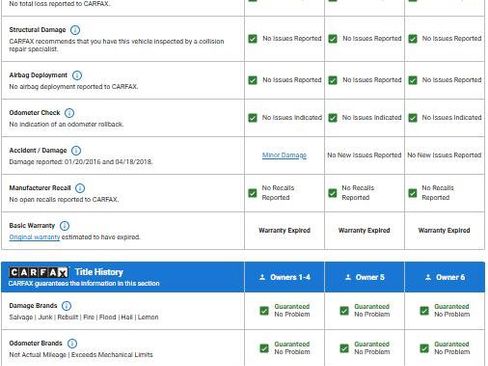Click Odometer Check green check for Owners 1-4
The height and width of the screenshot is (366, 488).
click(253, 118)
